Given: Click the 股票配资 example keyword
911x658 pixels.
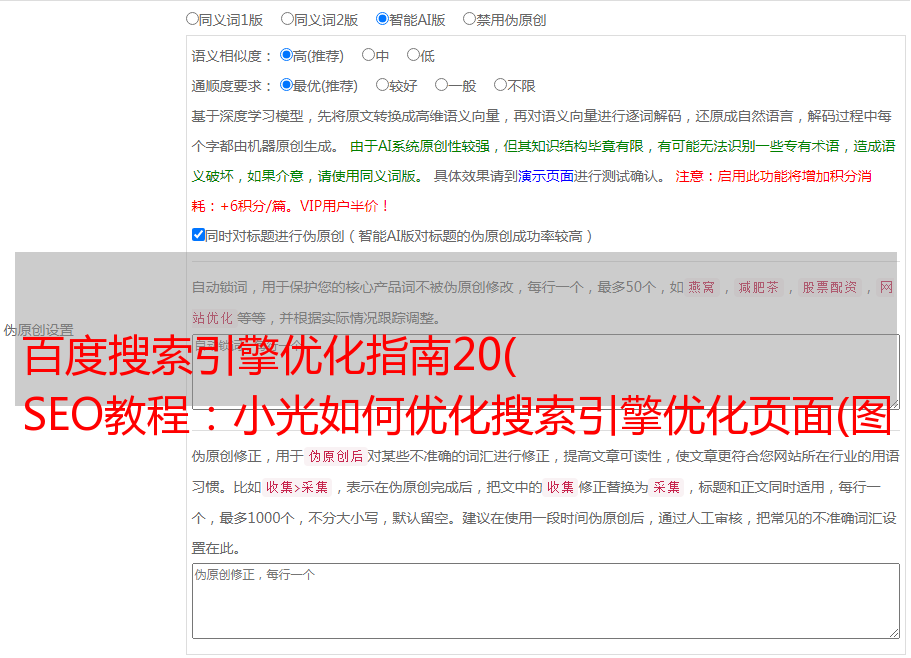Looking at the screenshot, I should click(x=829, y=287).
